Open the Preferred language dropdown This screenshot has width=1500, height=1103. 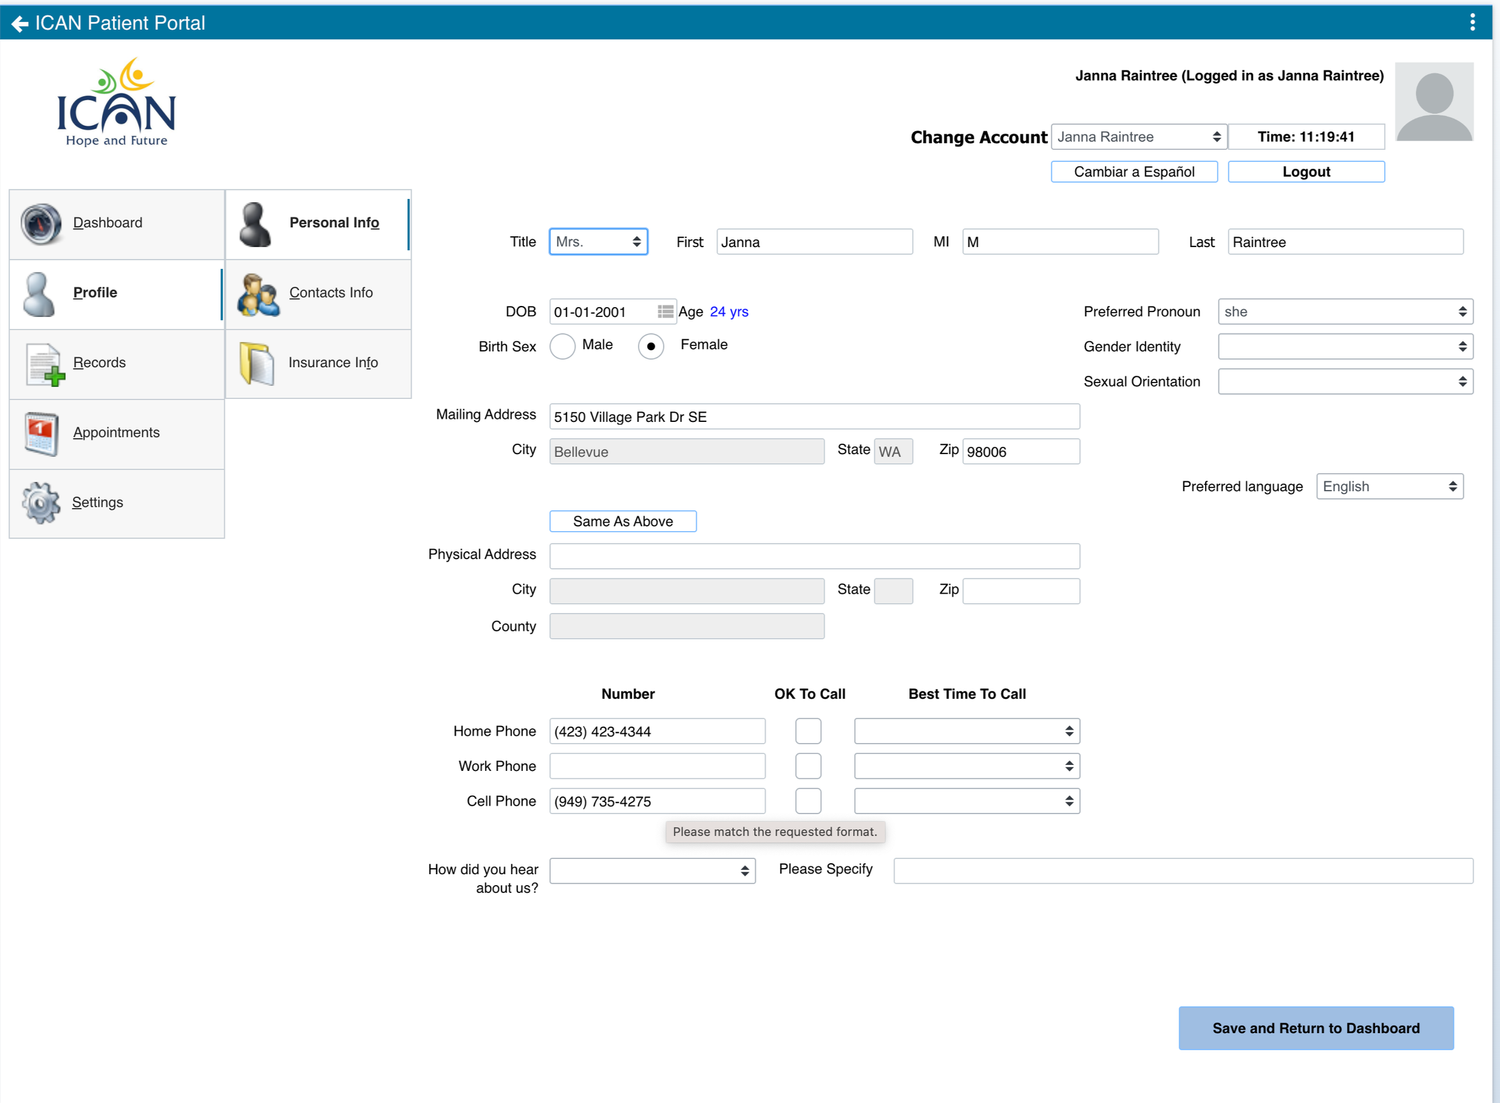pyautogui.click(x=1389, y=486)
